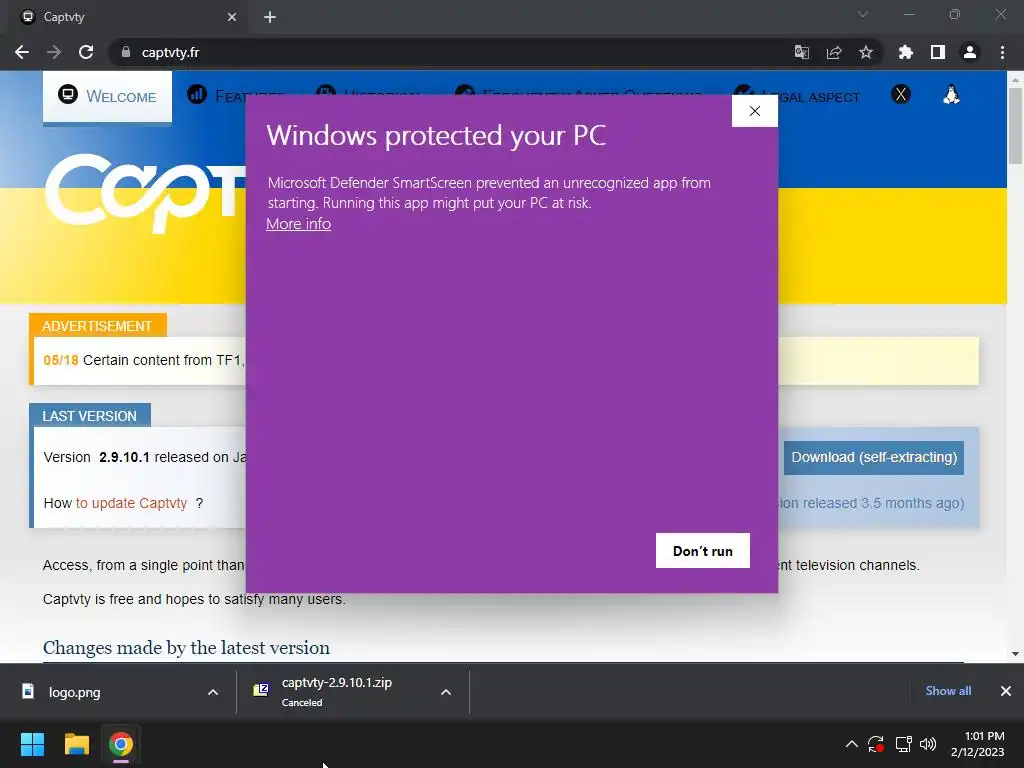Open a new browser tab

coord(270,17)
